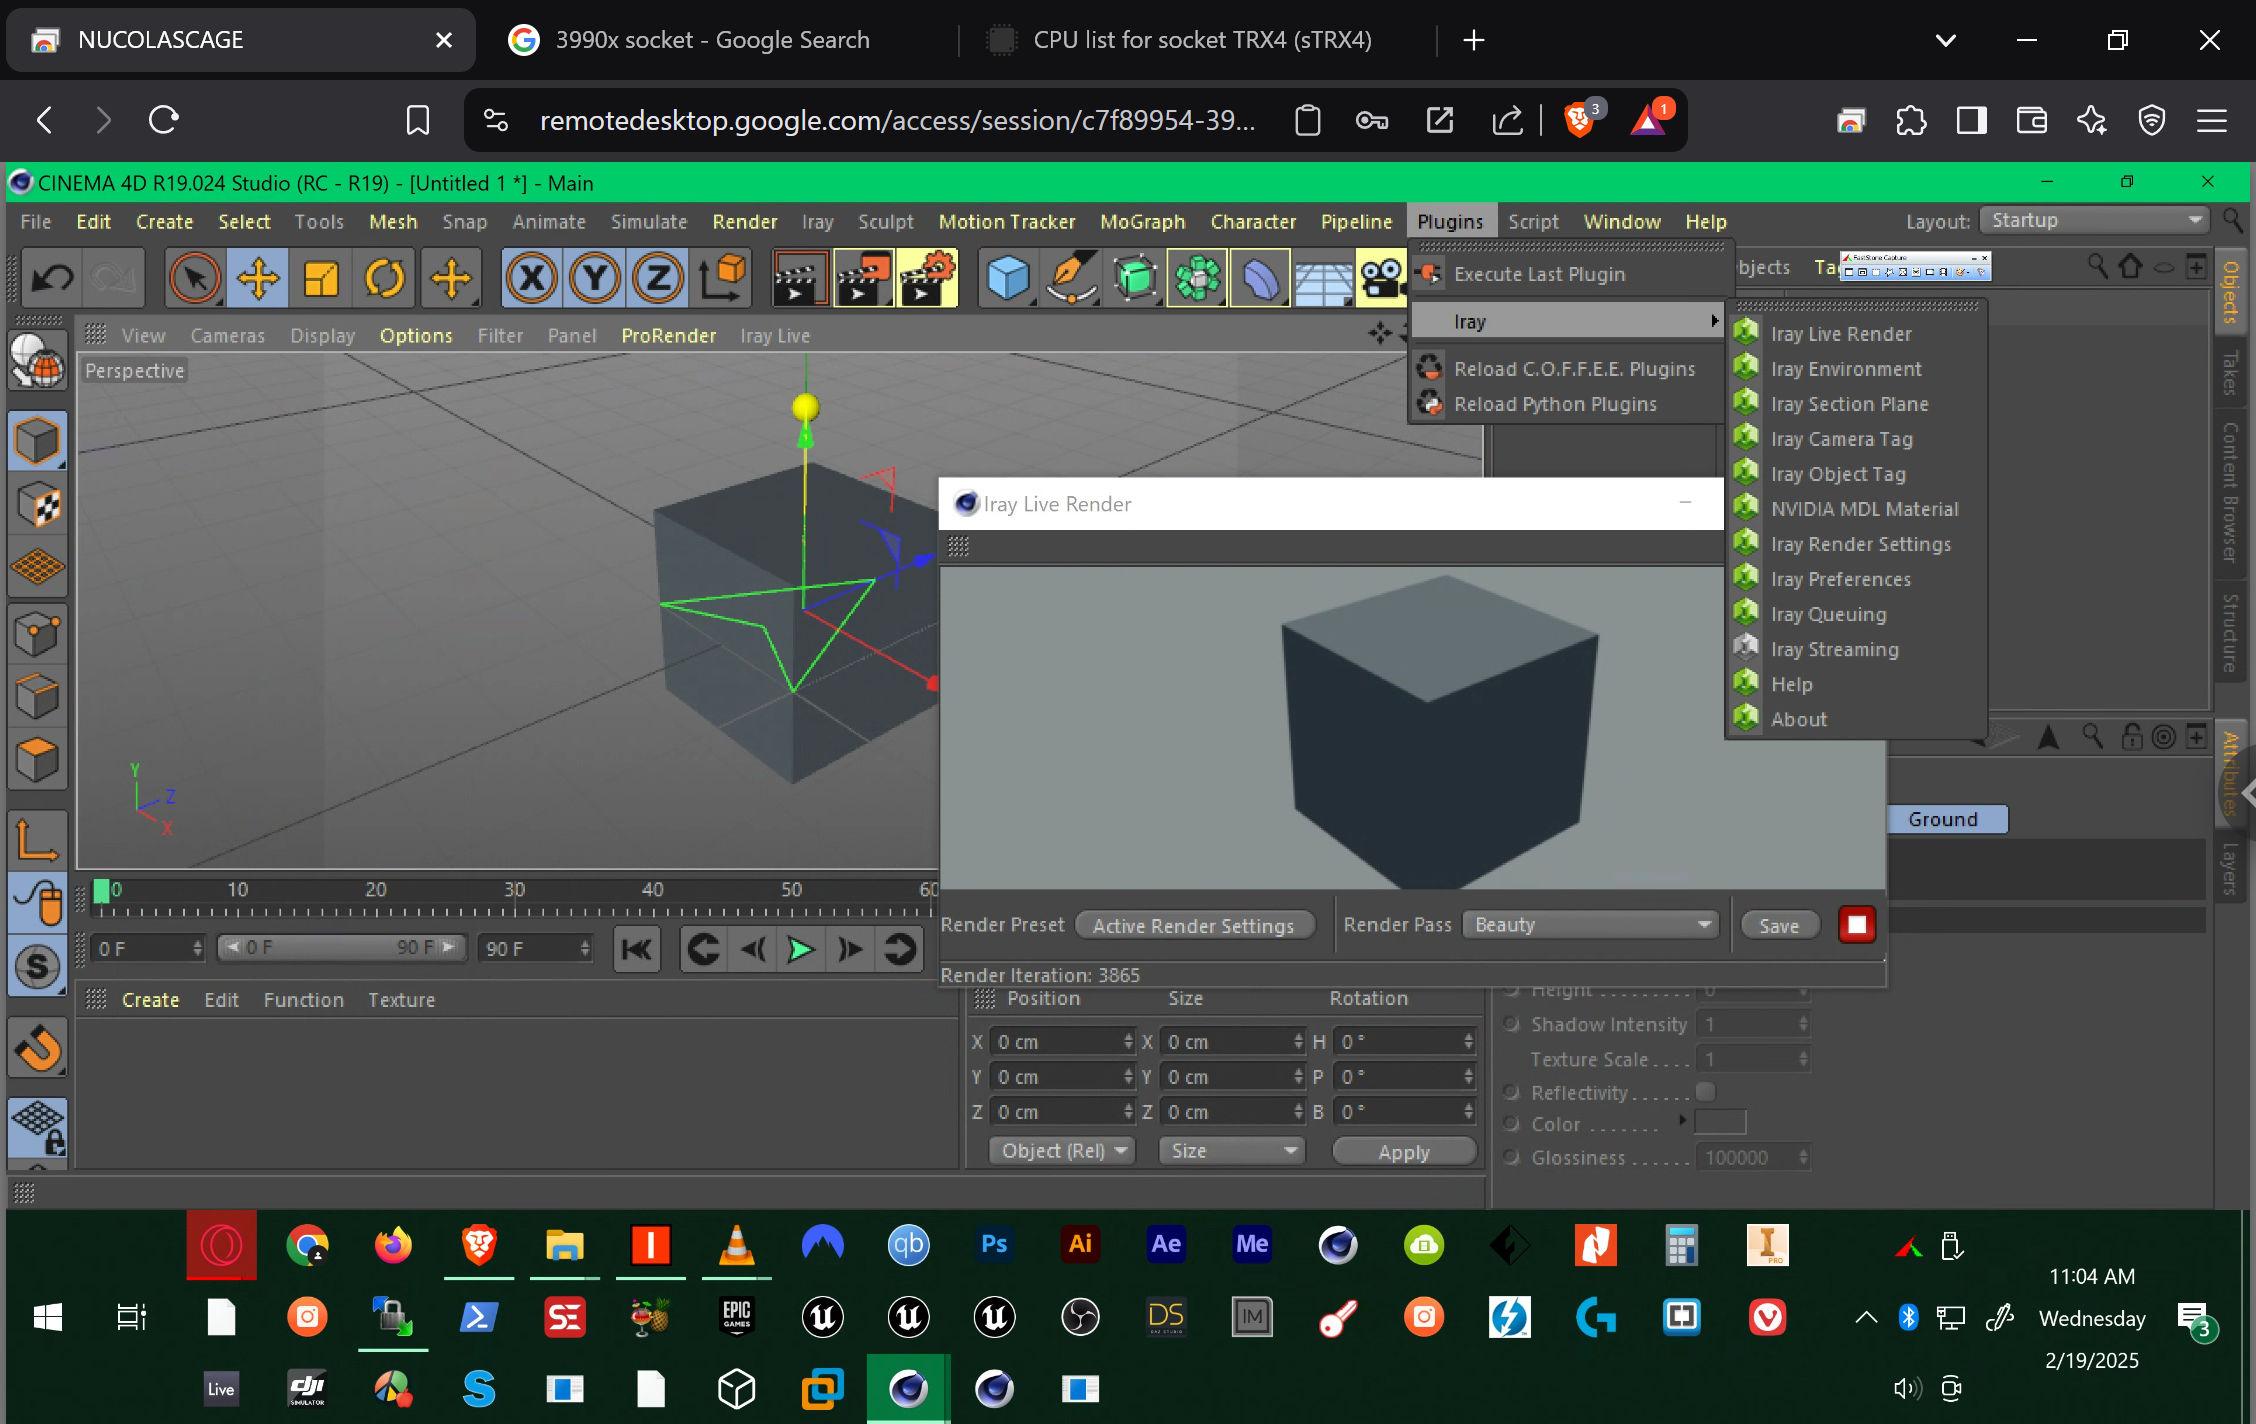2256x1424 pixels.
Task: Add a Camera object
Action: click(1383, 277)
